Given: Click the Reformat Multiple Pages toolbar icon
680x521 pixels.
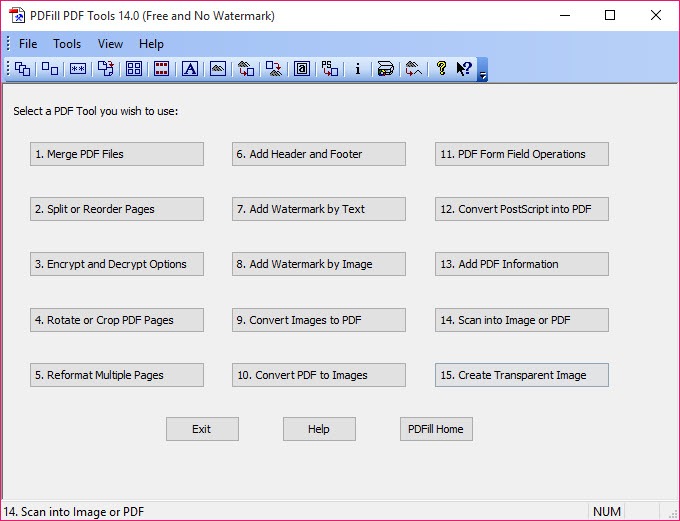Looking at the screenshot, I should coord(134,69).
